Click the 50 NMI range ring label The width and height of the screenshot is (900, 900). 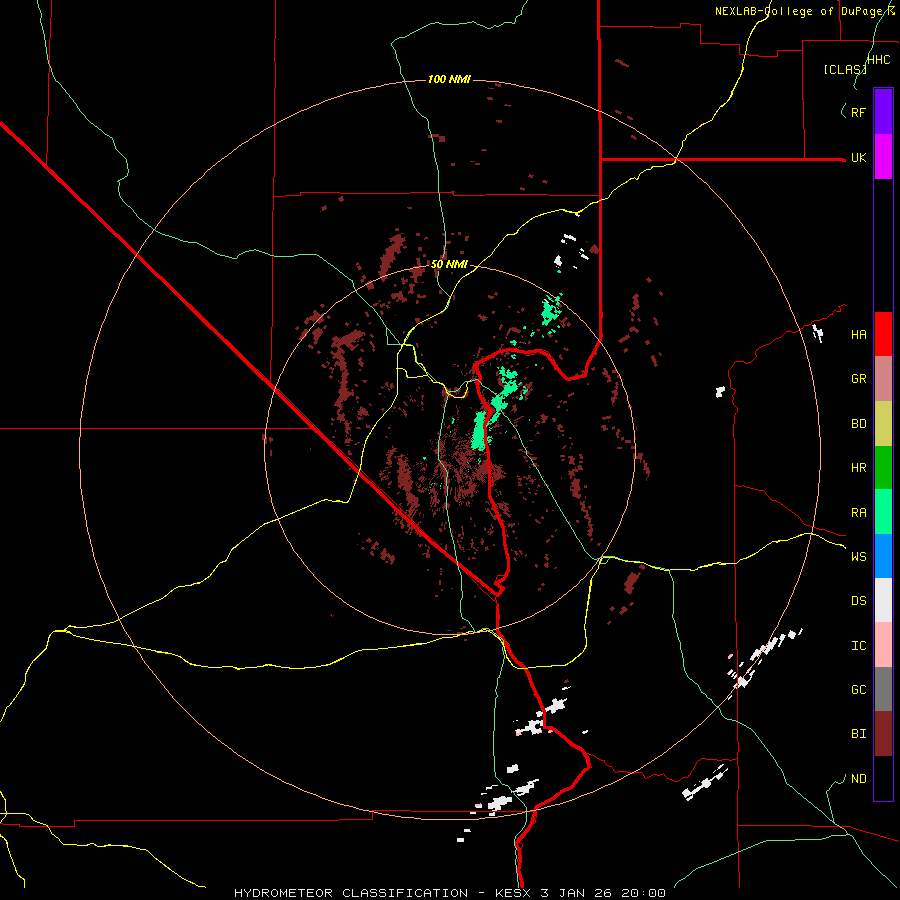click(x=449, y=264)
